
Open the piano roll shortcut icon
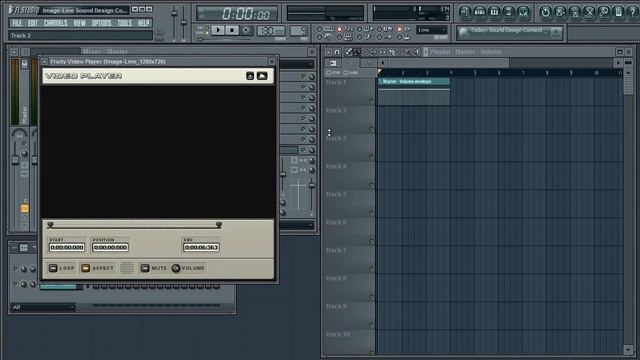point(494,12)
